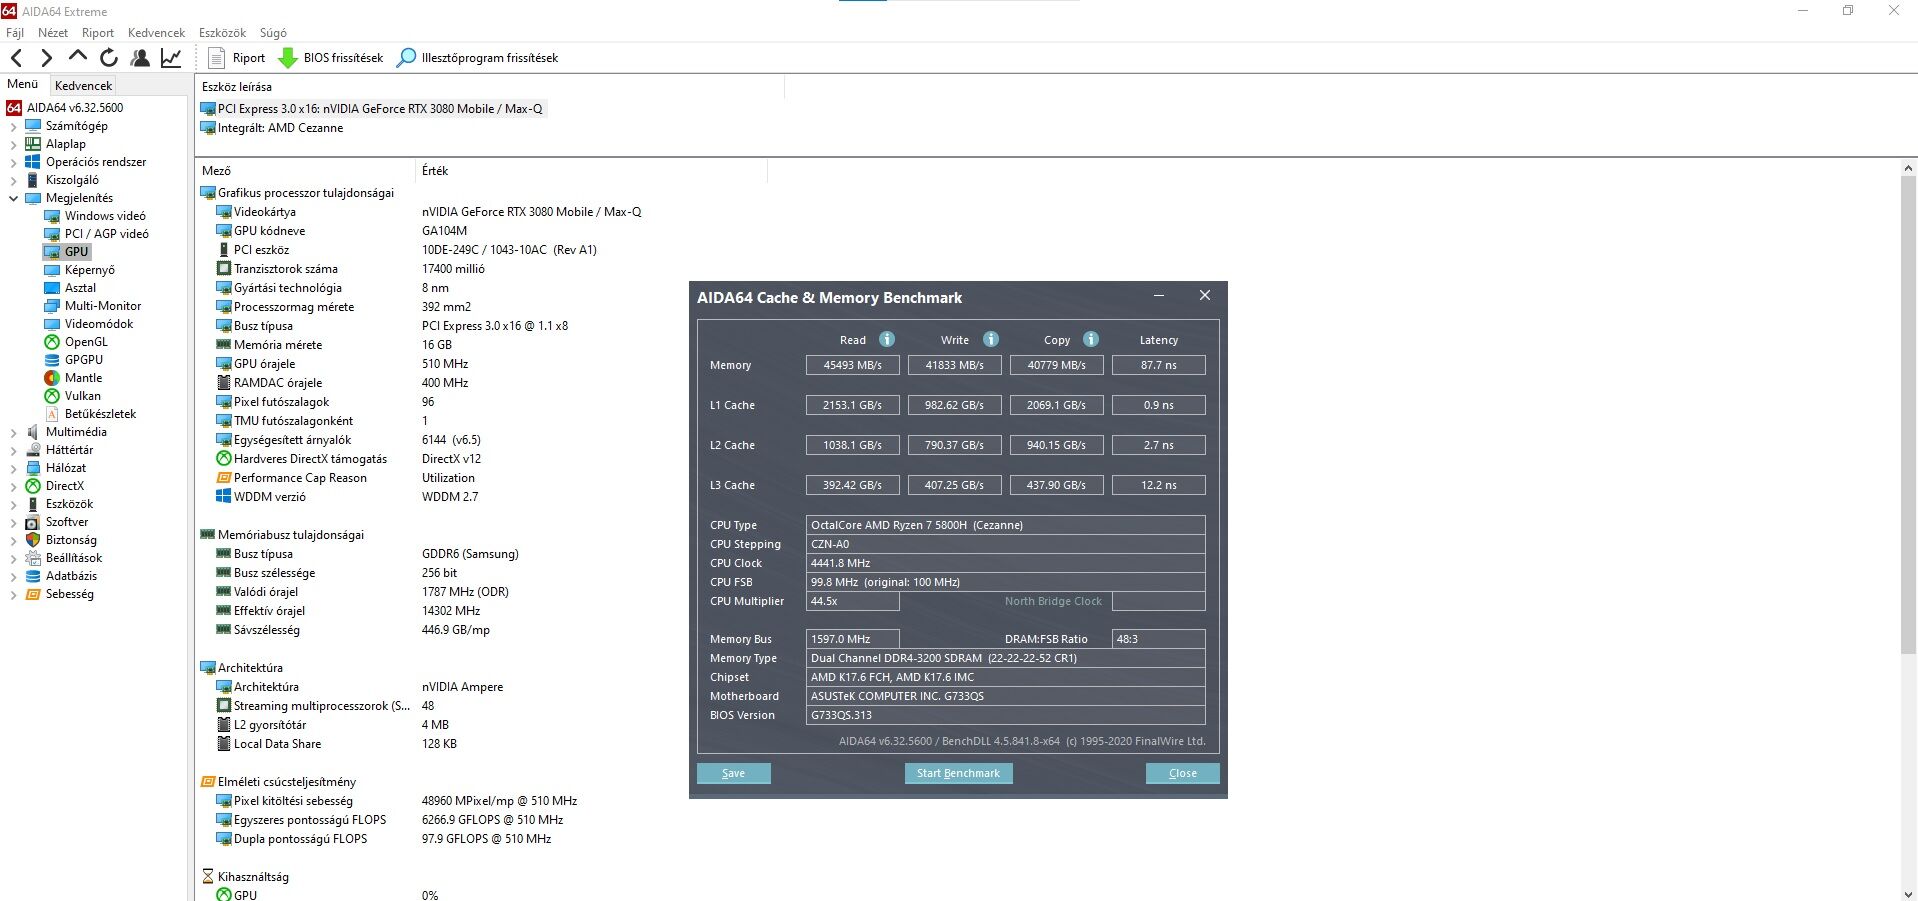Click CPU Type field in benchmark

(1005, 525)
